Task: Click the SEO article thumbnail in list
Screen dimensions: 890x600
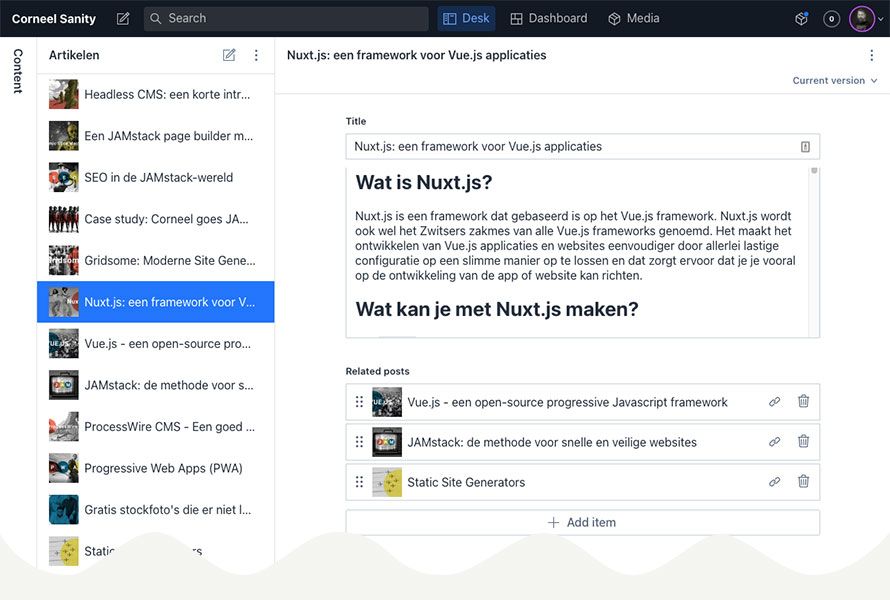Action: tap(64, 177)
